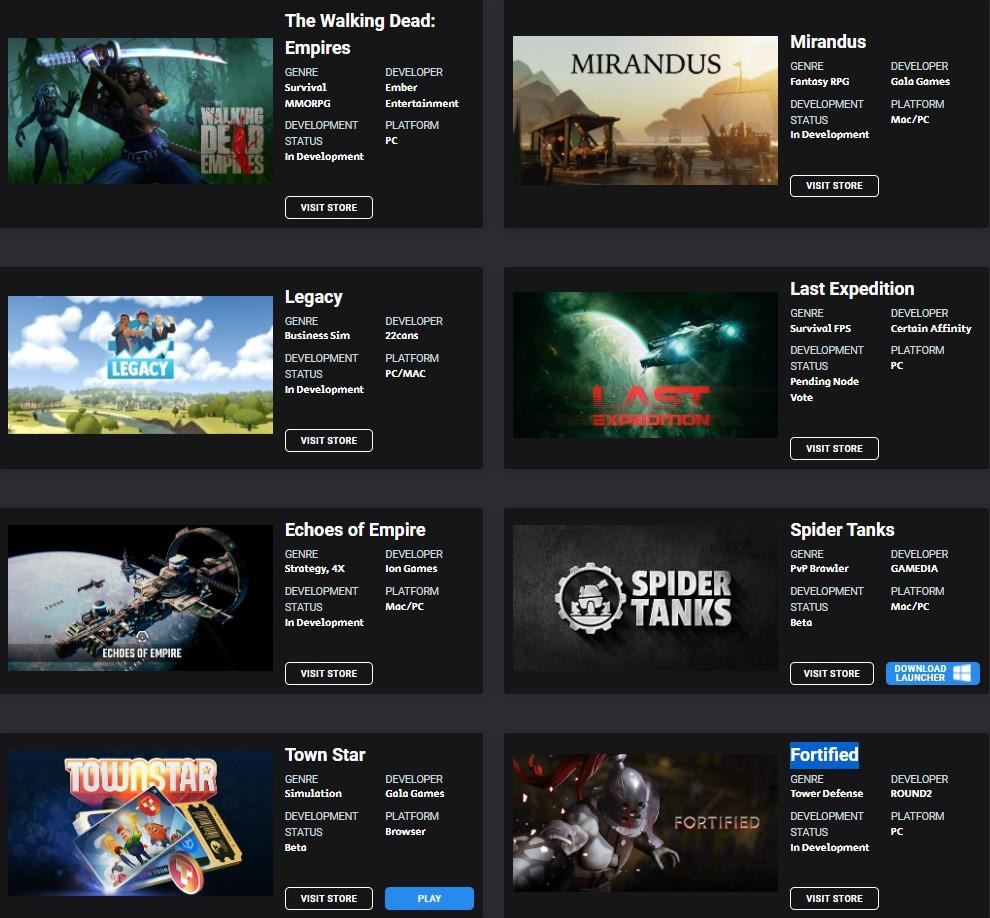Click the Gala Games developer name under Mirandus
The height and width of the screenshot is (918, 990).
tap(919, 81)
